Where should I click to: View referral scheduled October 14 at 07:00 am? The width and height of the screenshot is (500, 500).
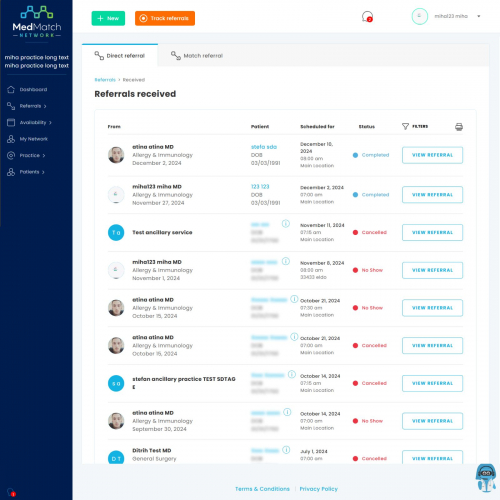click(432, 421)
